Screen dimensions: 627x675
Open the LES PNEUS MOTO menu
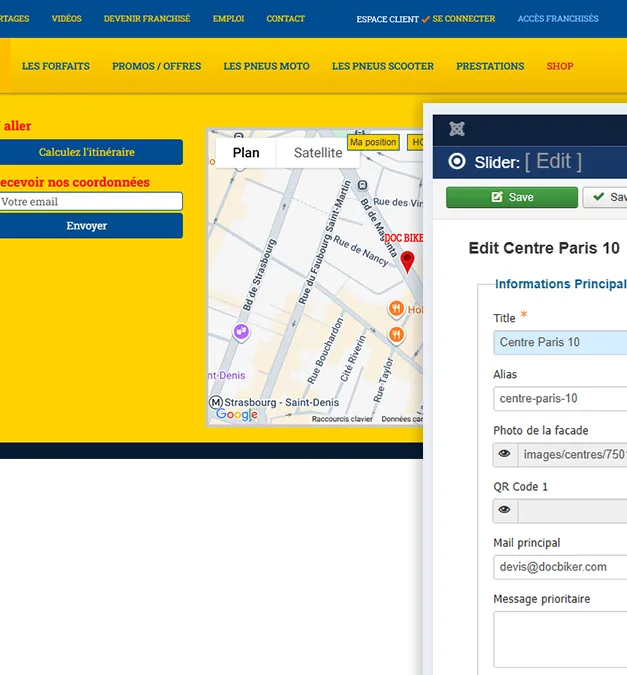(266, 66)
